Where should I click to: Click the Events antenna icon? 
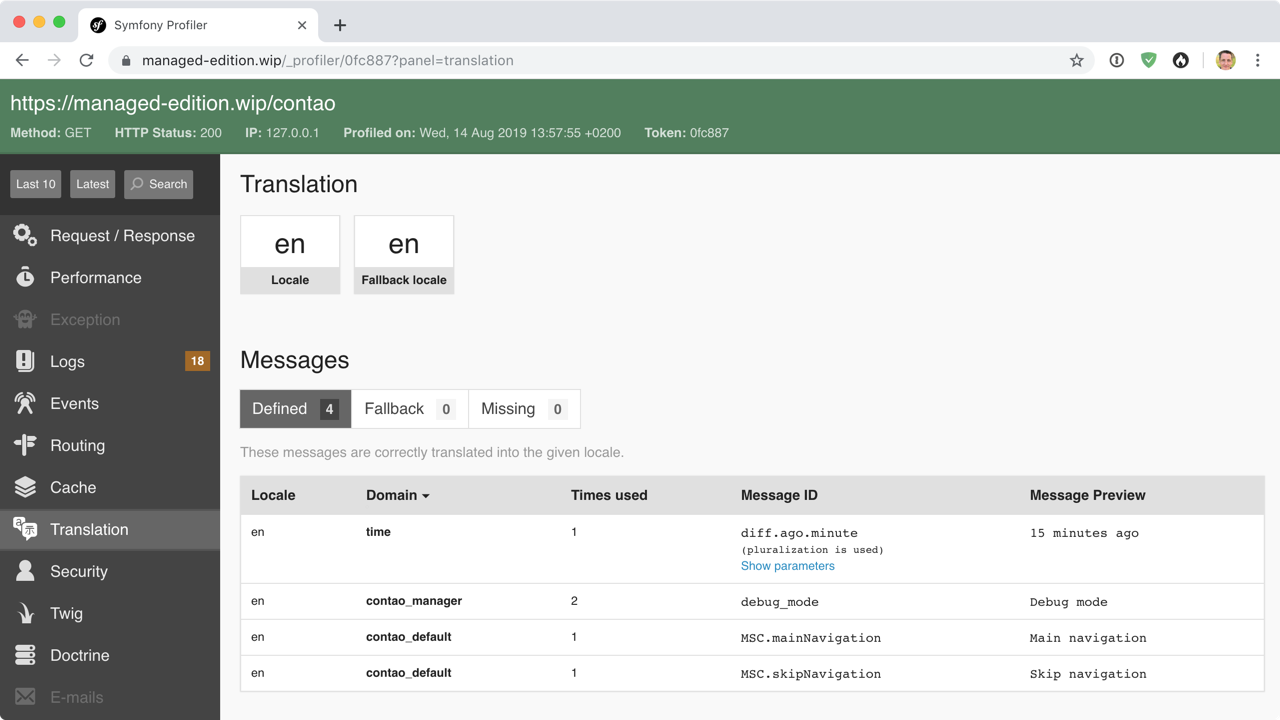point(25,404)
